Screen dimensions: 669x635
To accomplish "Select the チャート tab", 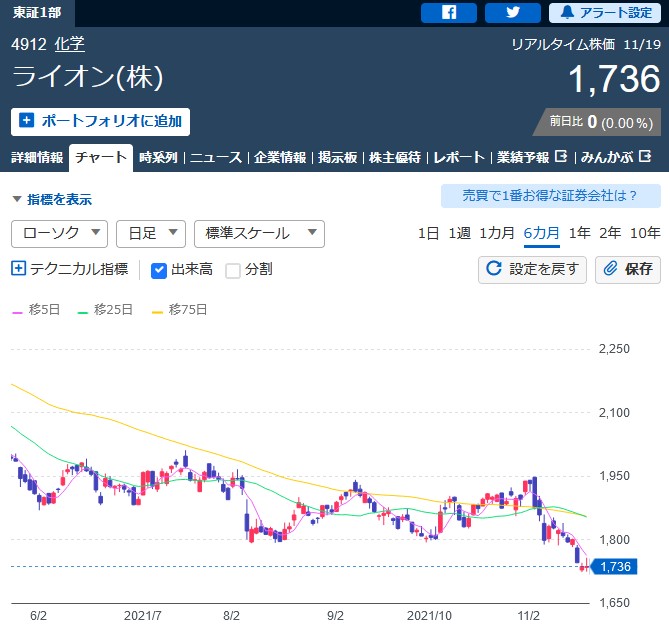I will [x=101, y=157].
